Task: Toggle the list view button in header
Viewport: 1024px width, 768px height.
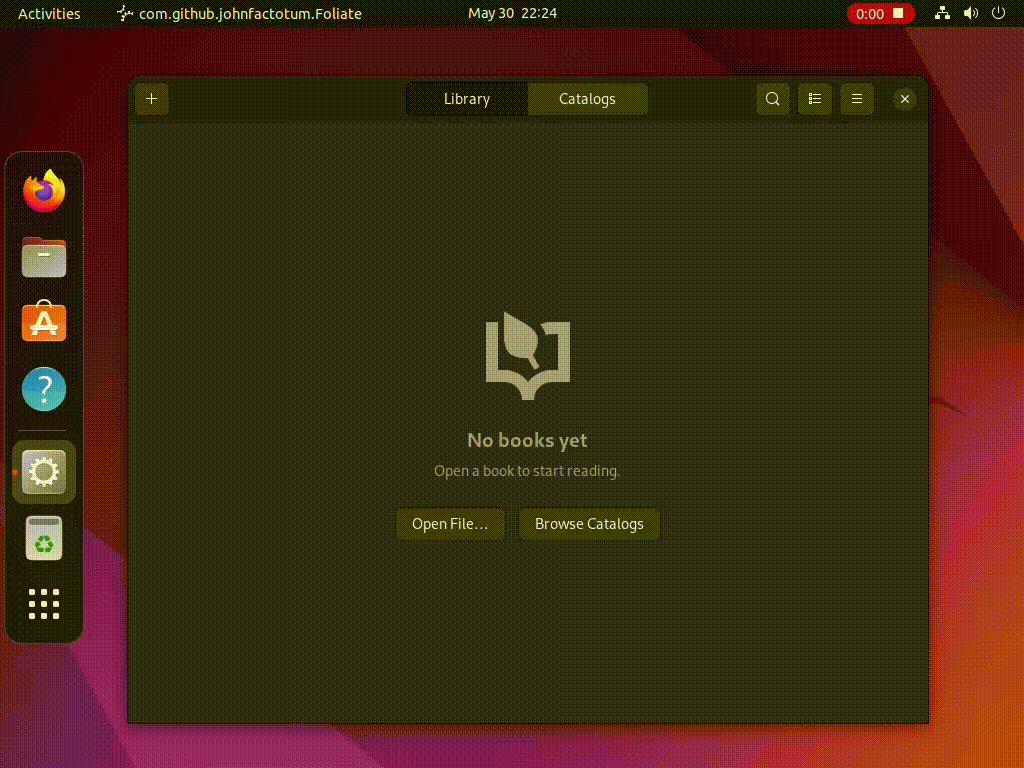Action: pos(815,99)
